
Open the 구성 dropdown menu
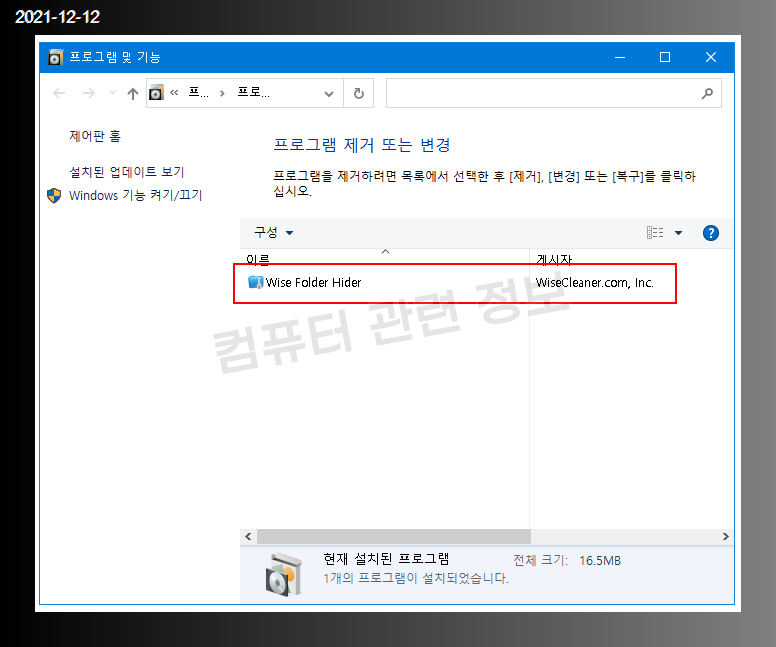coord(274,233)
